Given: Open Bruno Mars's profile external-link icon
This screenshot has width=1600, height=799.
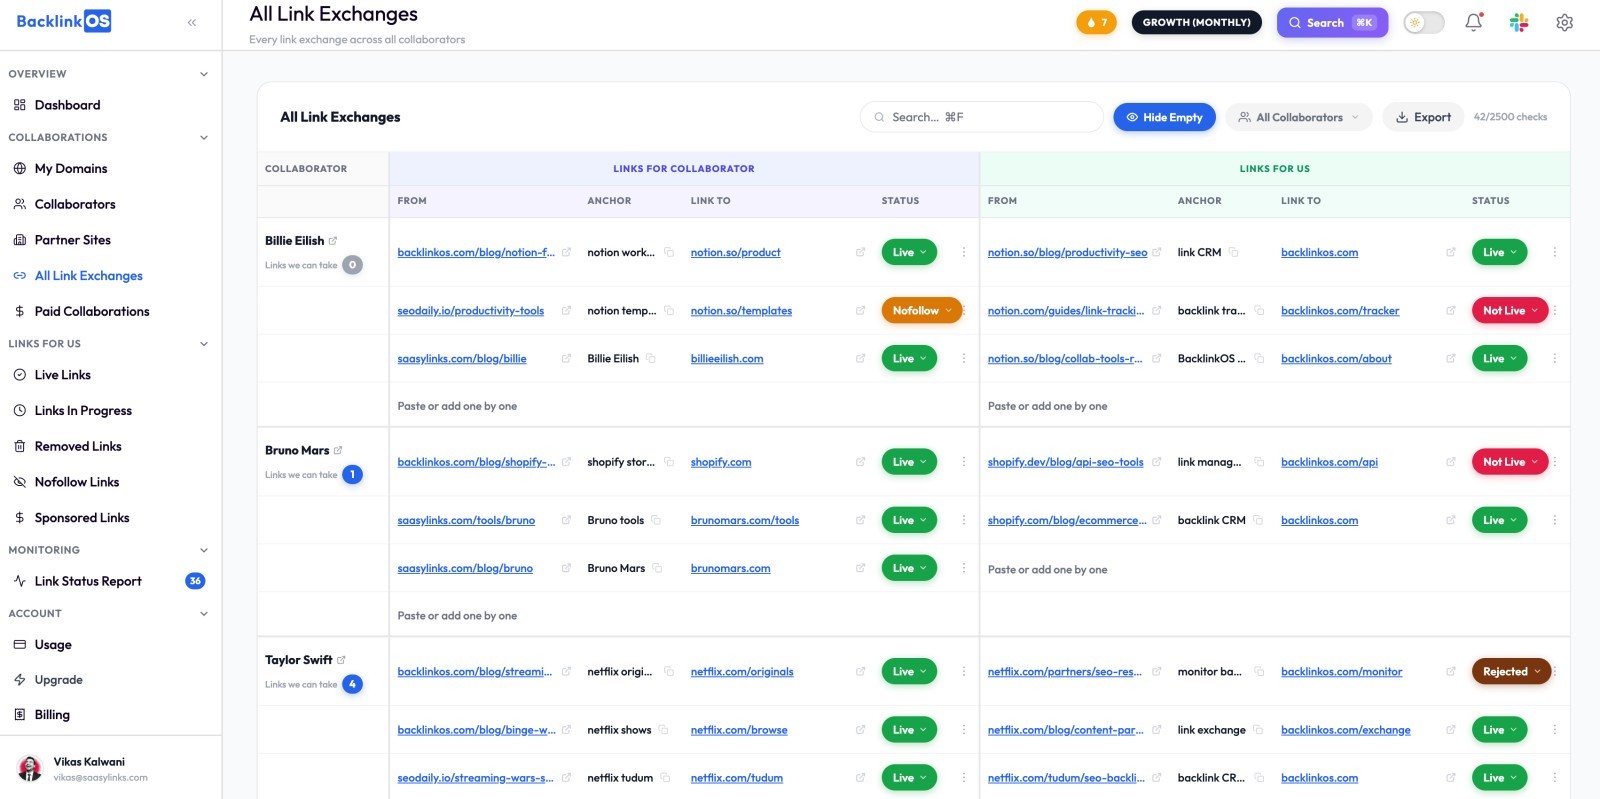Looking at the screenshot, I should pyautogui.click(x=338, y=450).
